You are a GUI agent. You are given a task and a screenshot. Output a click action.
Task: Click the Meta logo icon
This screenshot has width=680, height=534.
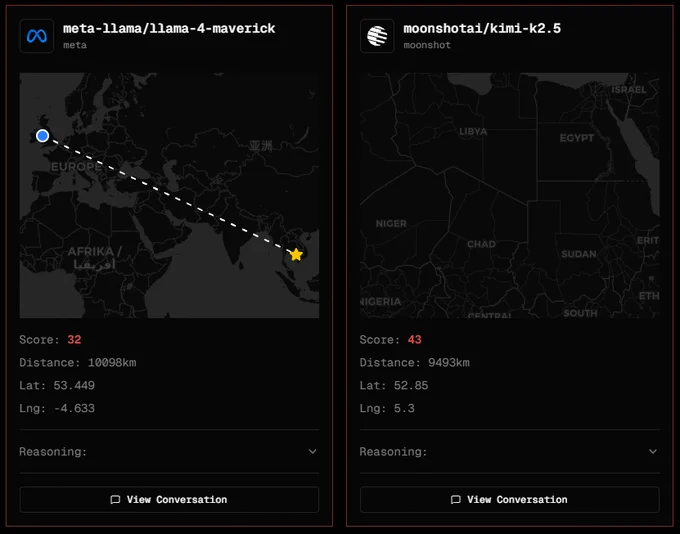pos(37,36)
